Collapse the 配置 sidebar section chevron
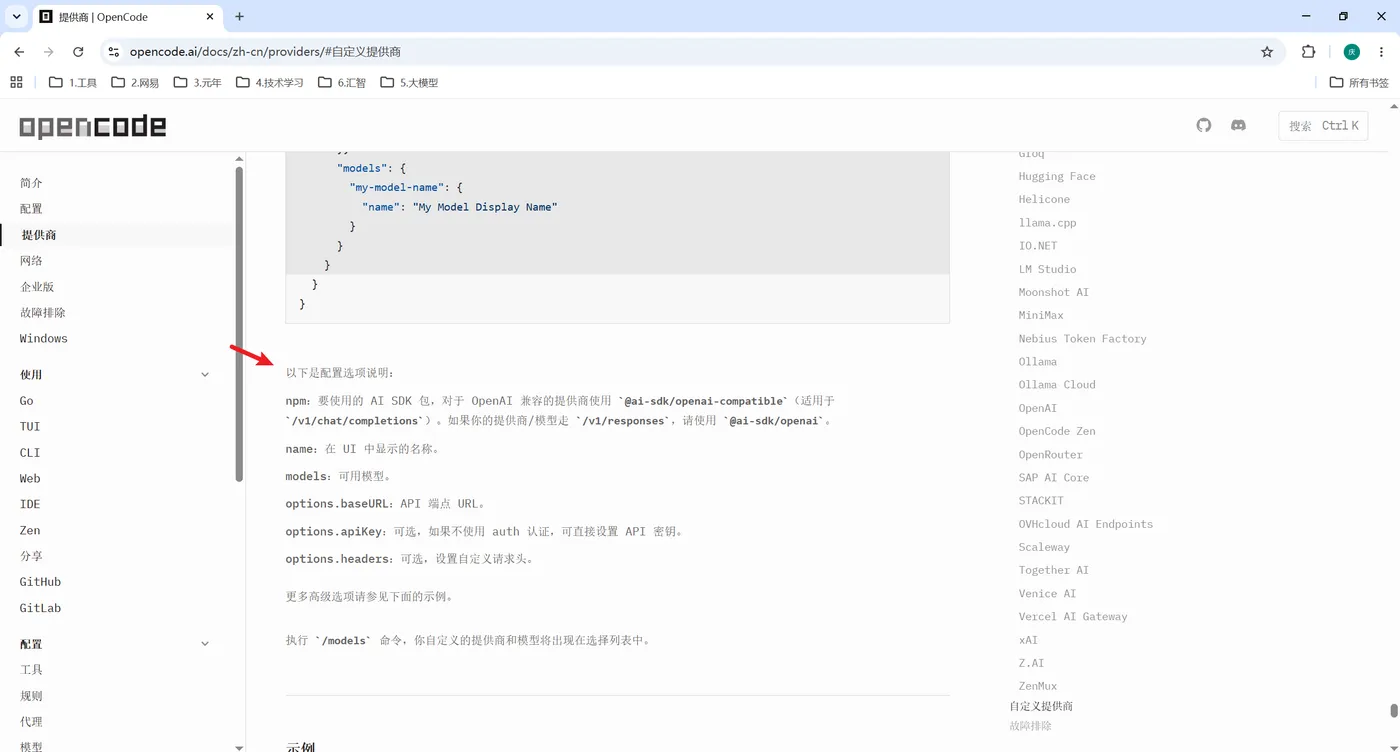Screen dimensions: 1400x752 [205, 644]
